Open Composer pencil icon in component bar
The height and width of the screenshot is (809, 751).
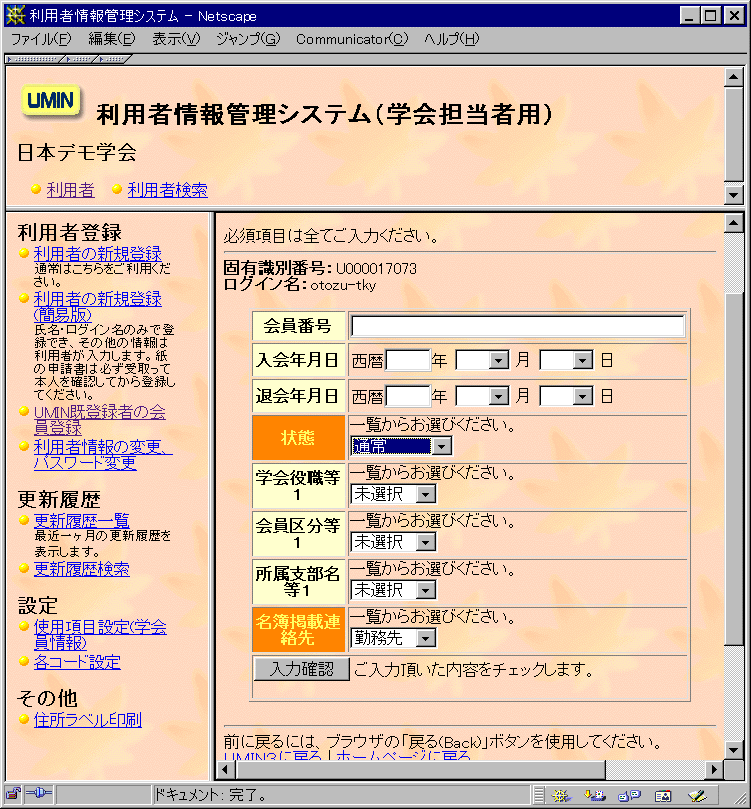click(x=696, y=796)
